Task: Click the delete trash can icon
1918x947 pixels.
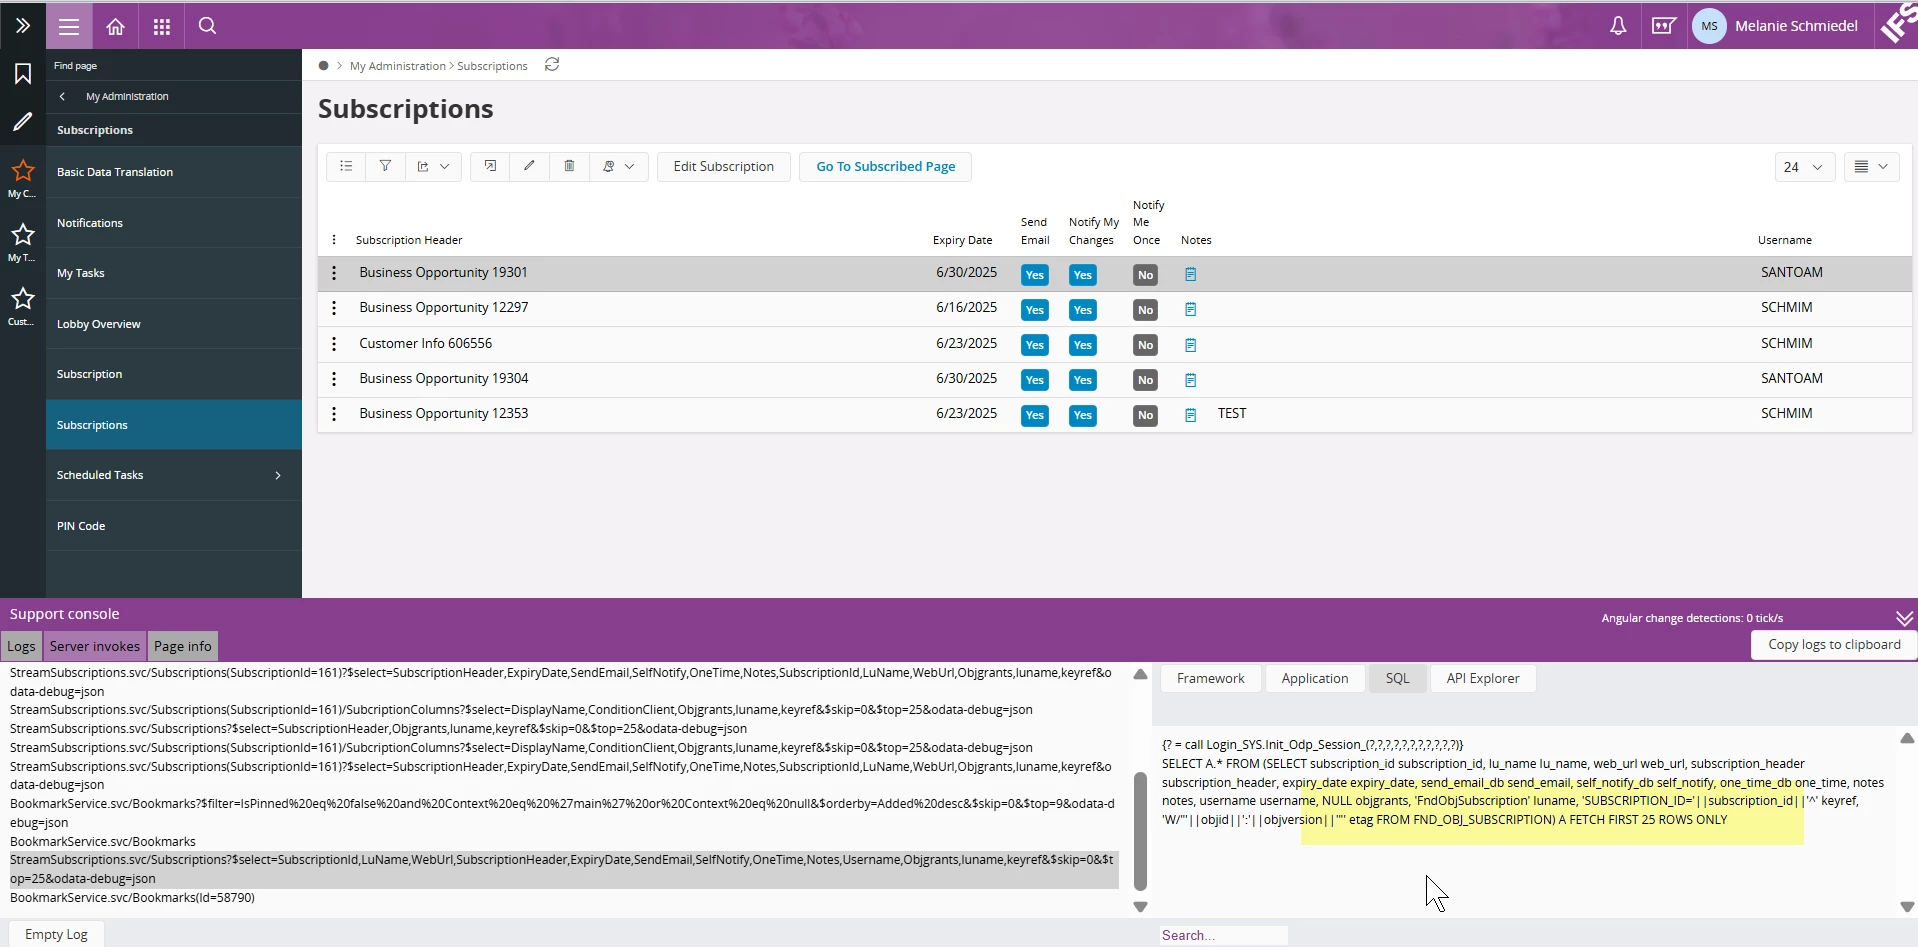Action: [x=569, y=166]
